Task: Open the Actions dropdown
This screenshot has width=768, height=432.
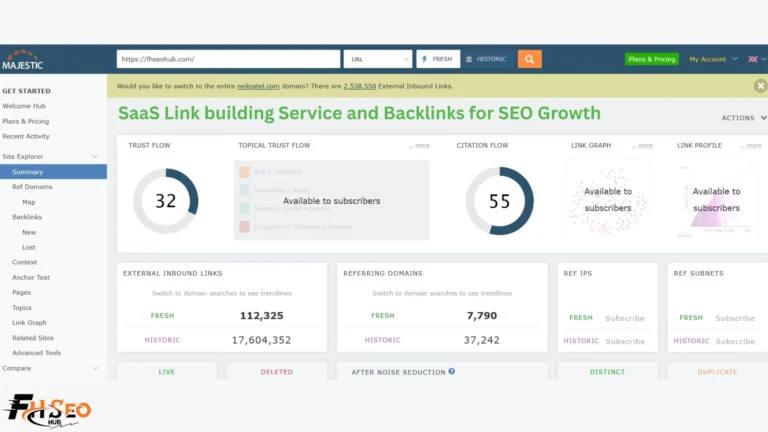Action: click(x=744, y=118)
